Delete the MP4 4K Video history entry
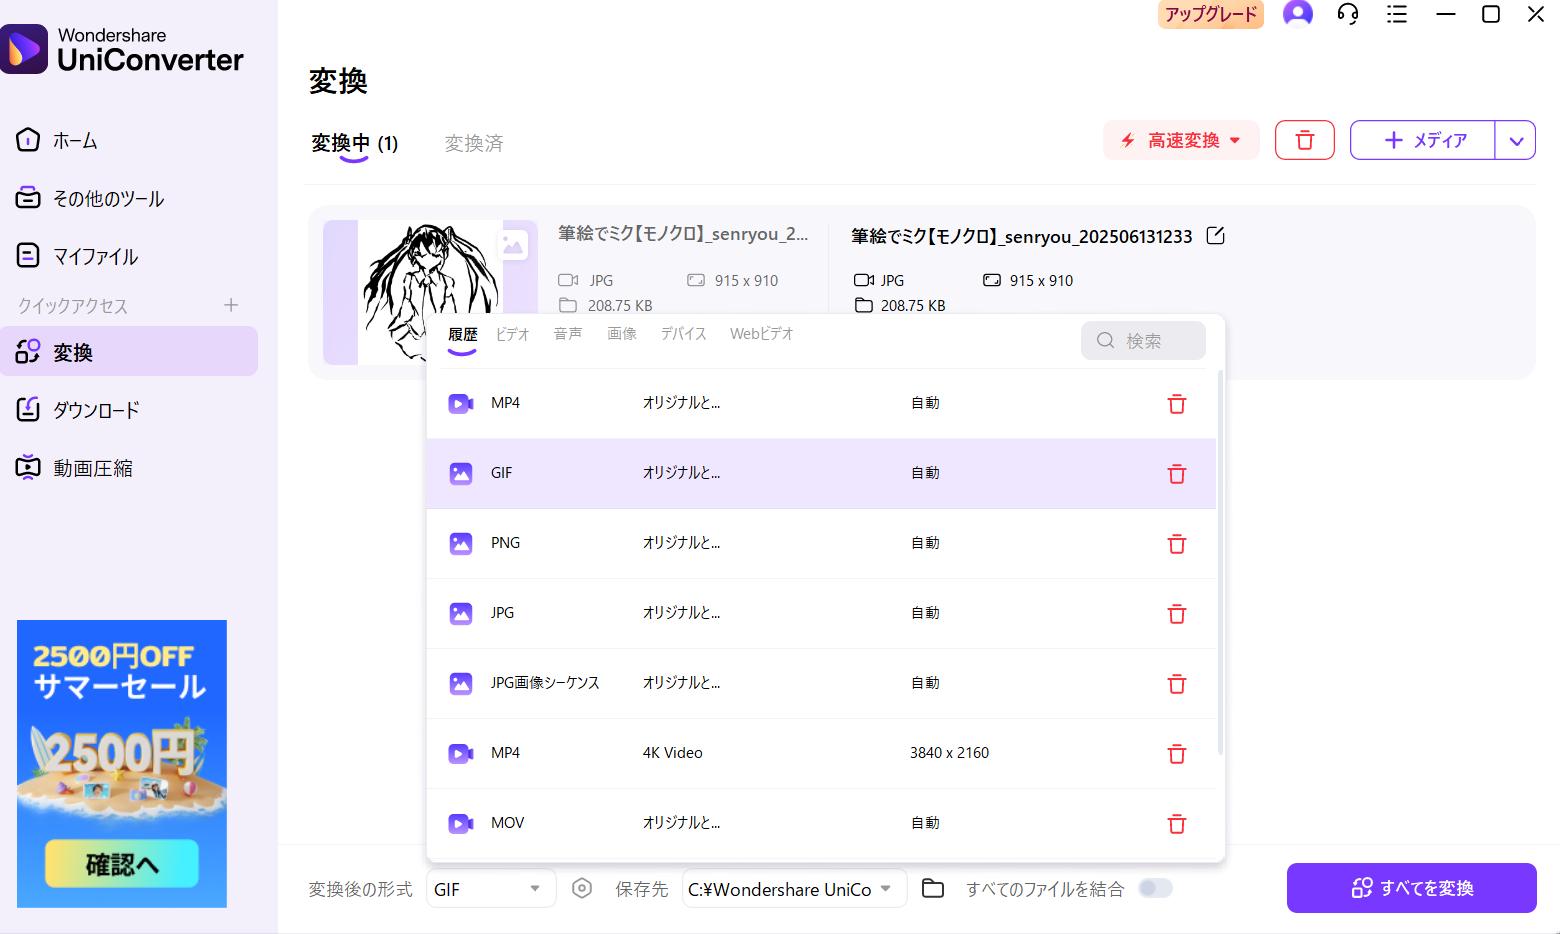Screen dimensions: 1560x934 coord(1177,754)
